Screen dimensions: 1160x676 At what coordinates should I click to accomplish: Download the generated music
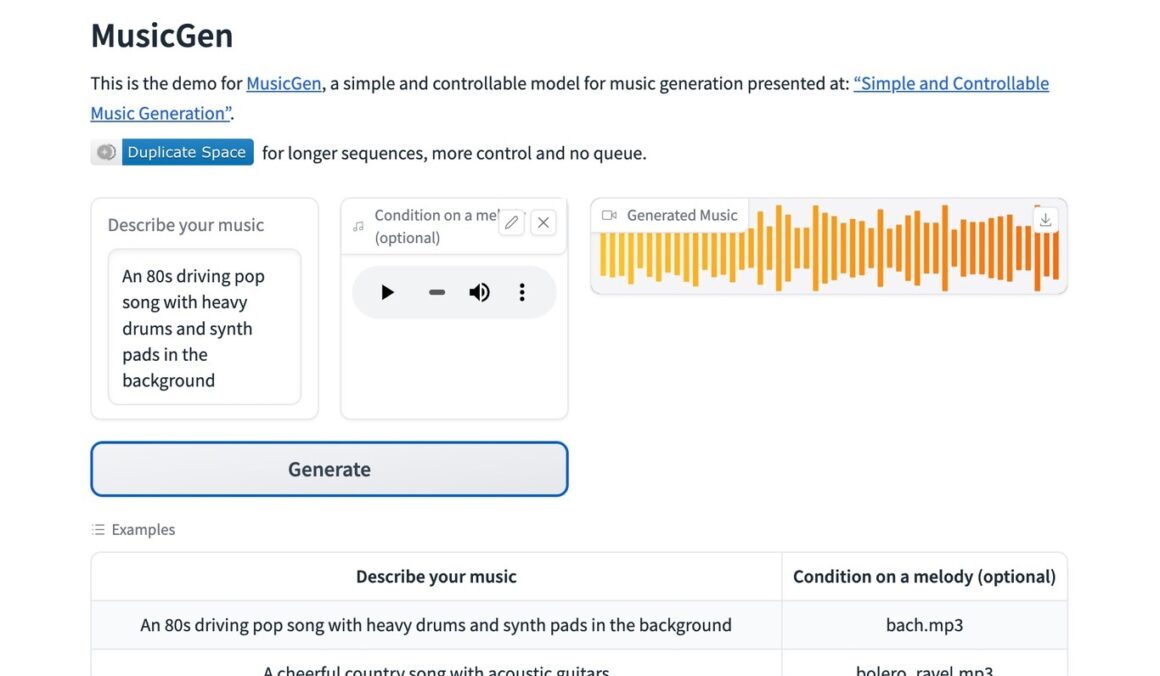[1045, 220]
